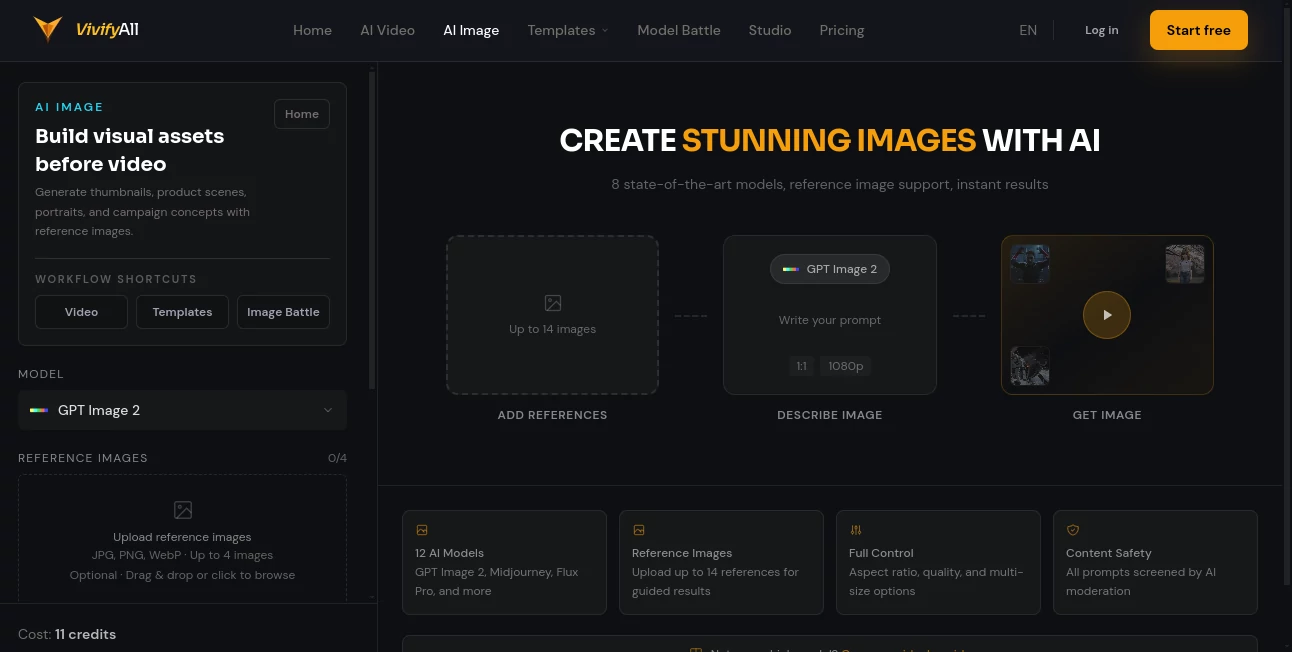
Task: Click the bottom-left thumbnail in Get Image preview
Action: pyautogui.click(x=1030, y=366)
